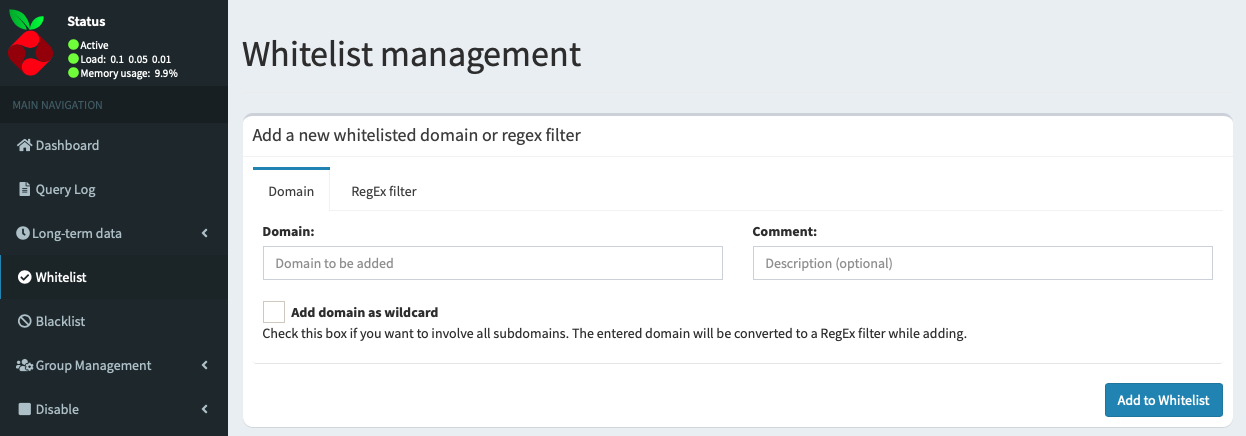Image resolution: width=1246 pixels, height=436 pixels.
Task: Click the Whitelist checkmark circle icon
Action: pos(25,277)
